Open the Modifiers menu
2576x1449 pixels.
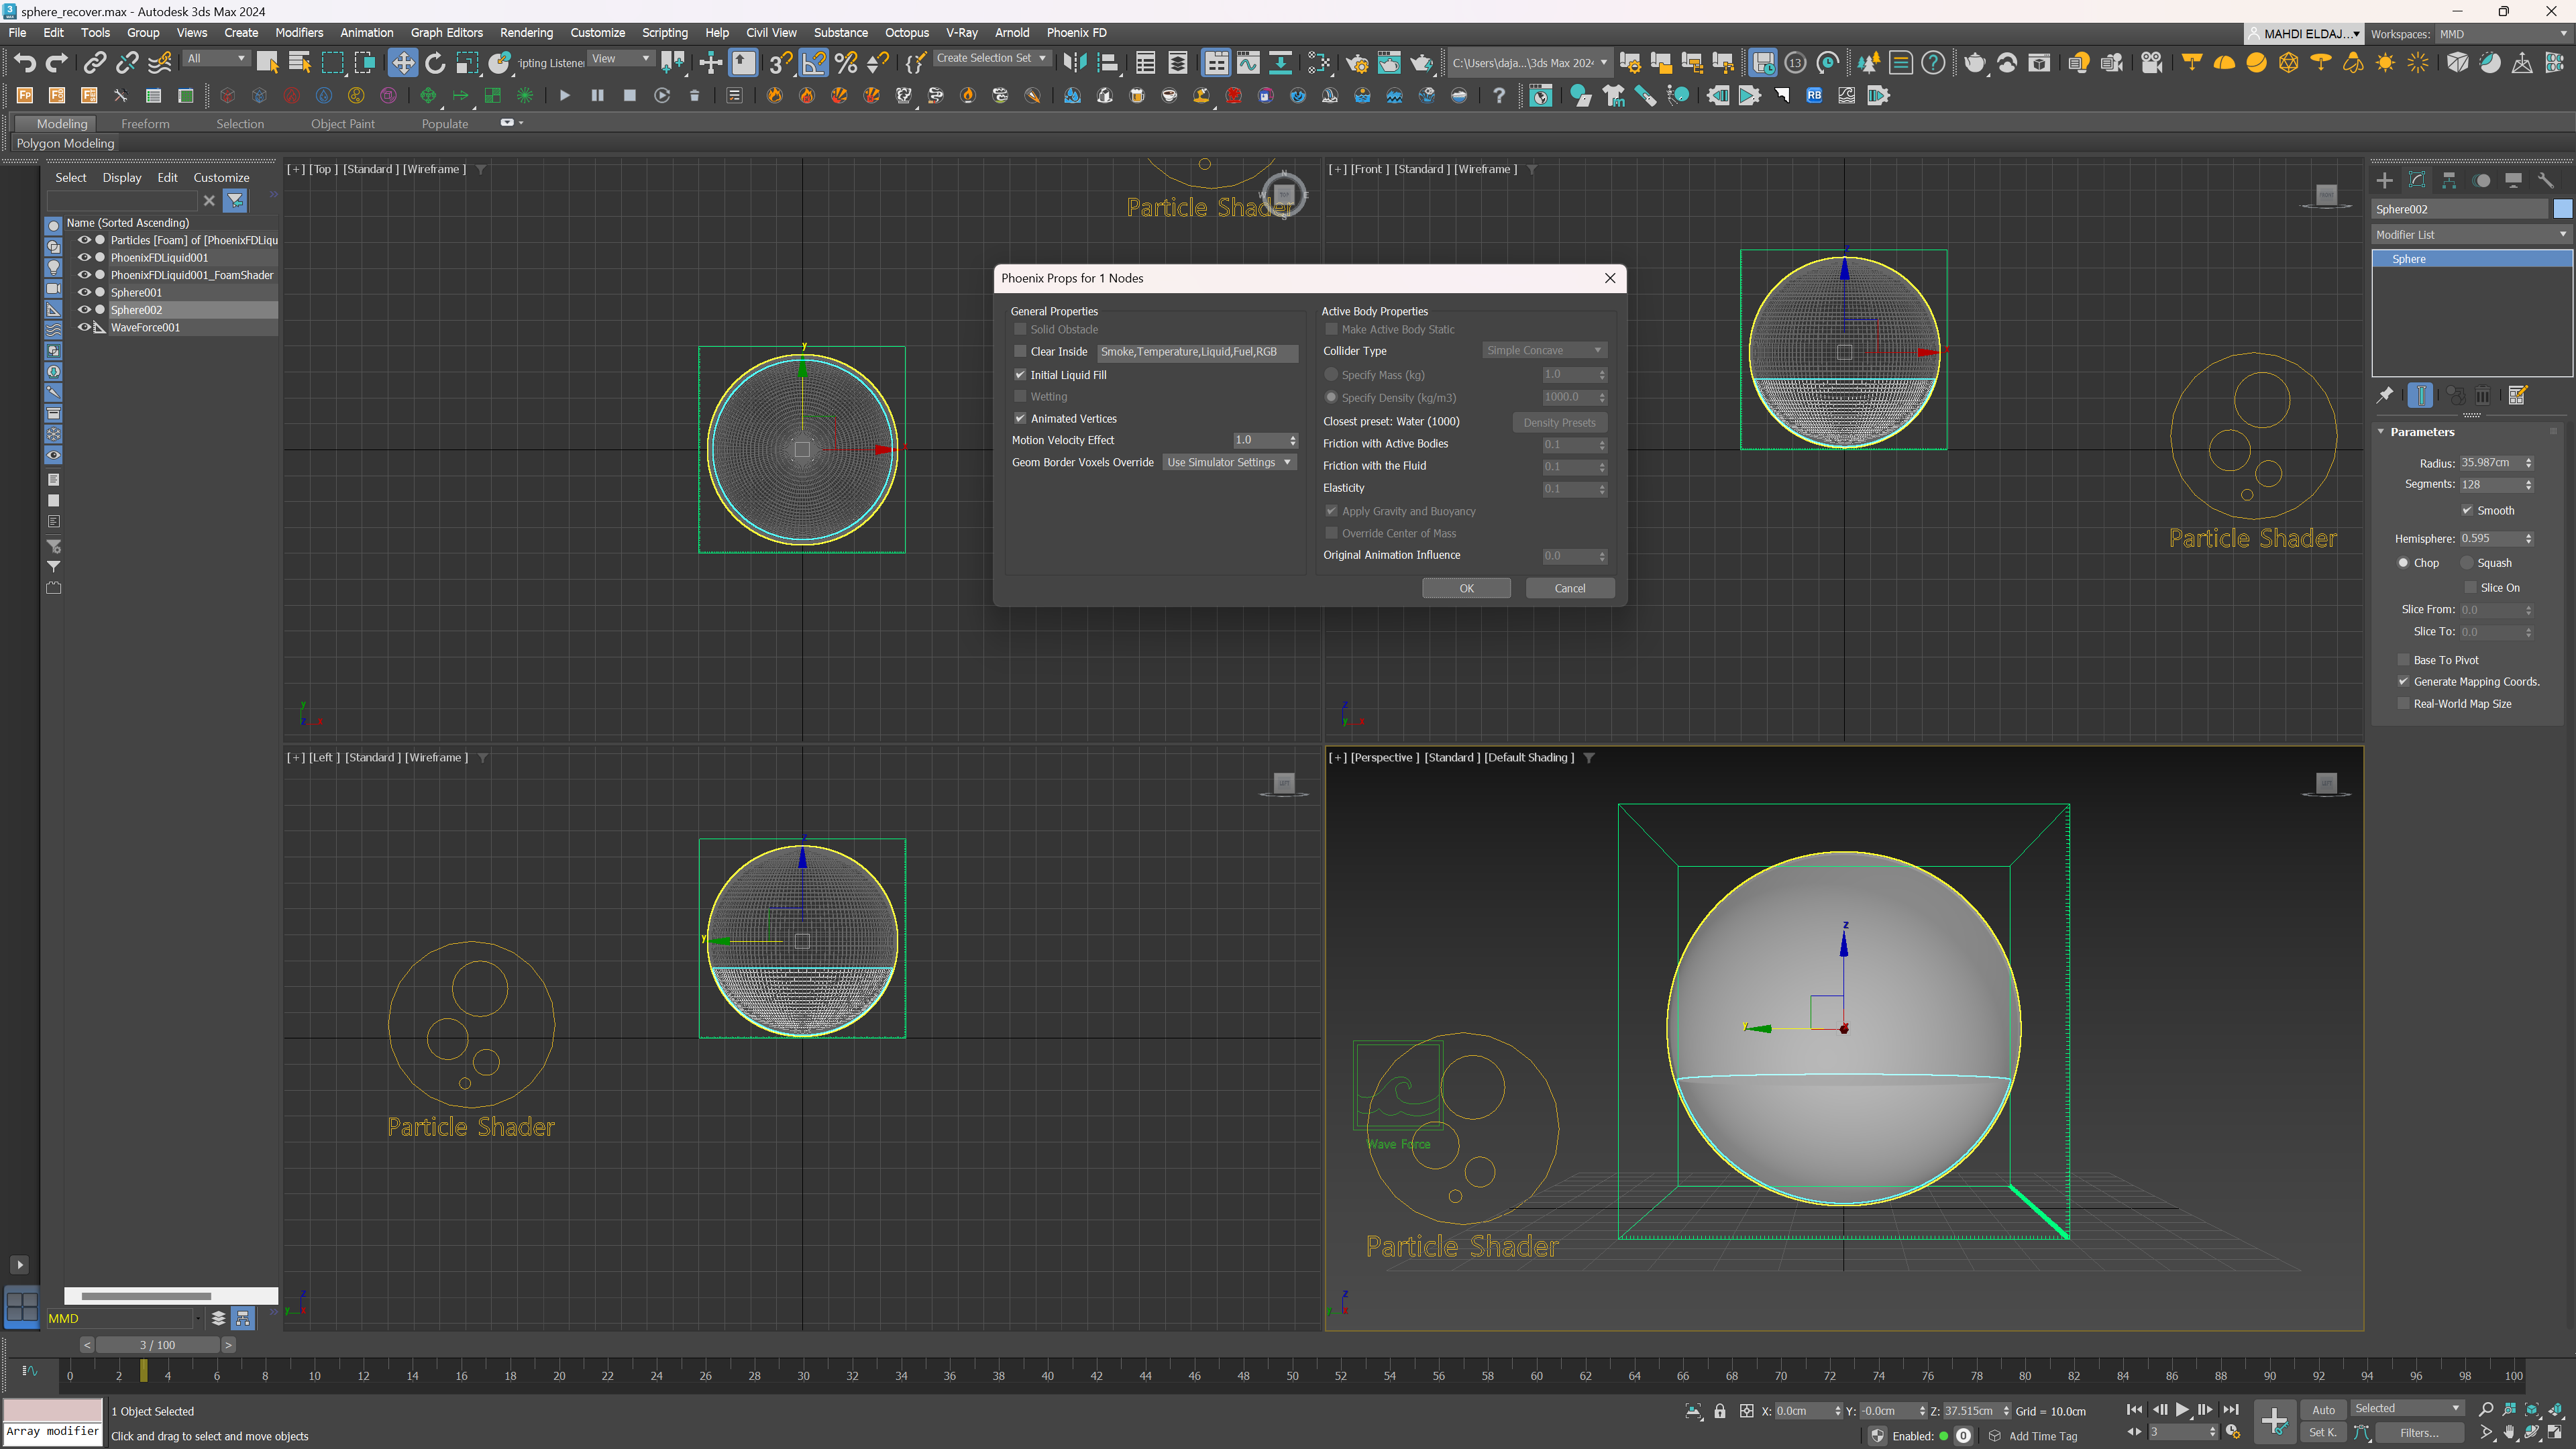coord(299,33)
